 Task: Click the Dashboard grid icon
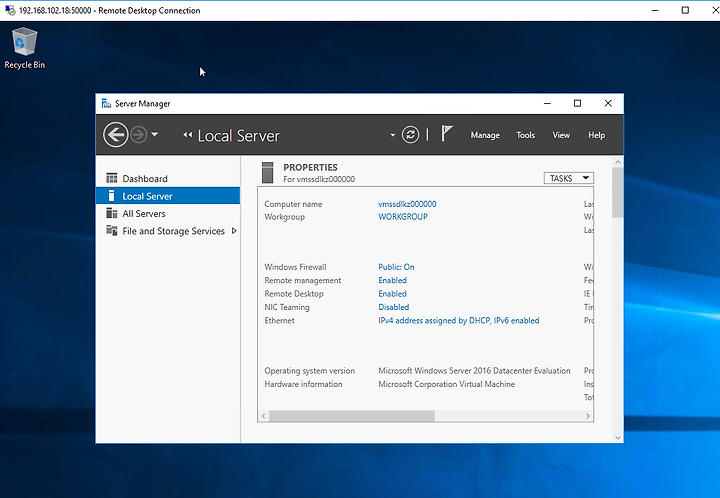coord(112,178)
